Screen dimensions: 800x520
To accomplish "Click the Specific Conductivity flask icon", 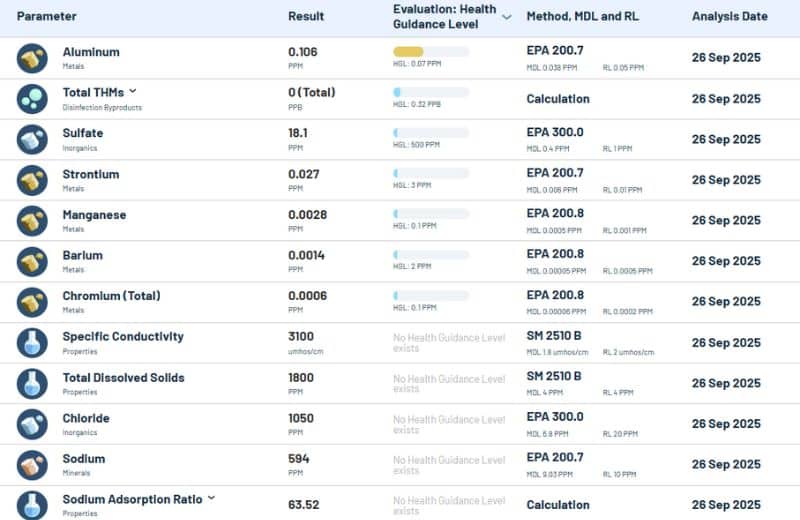I will pyautogui.click(x=32, y=343).
